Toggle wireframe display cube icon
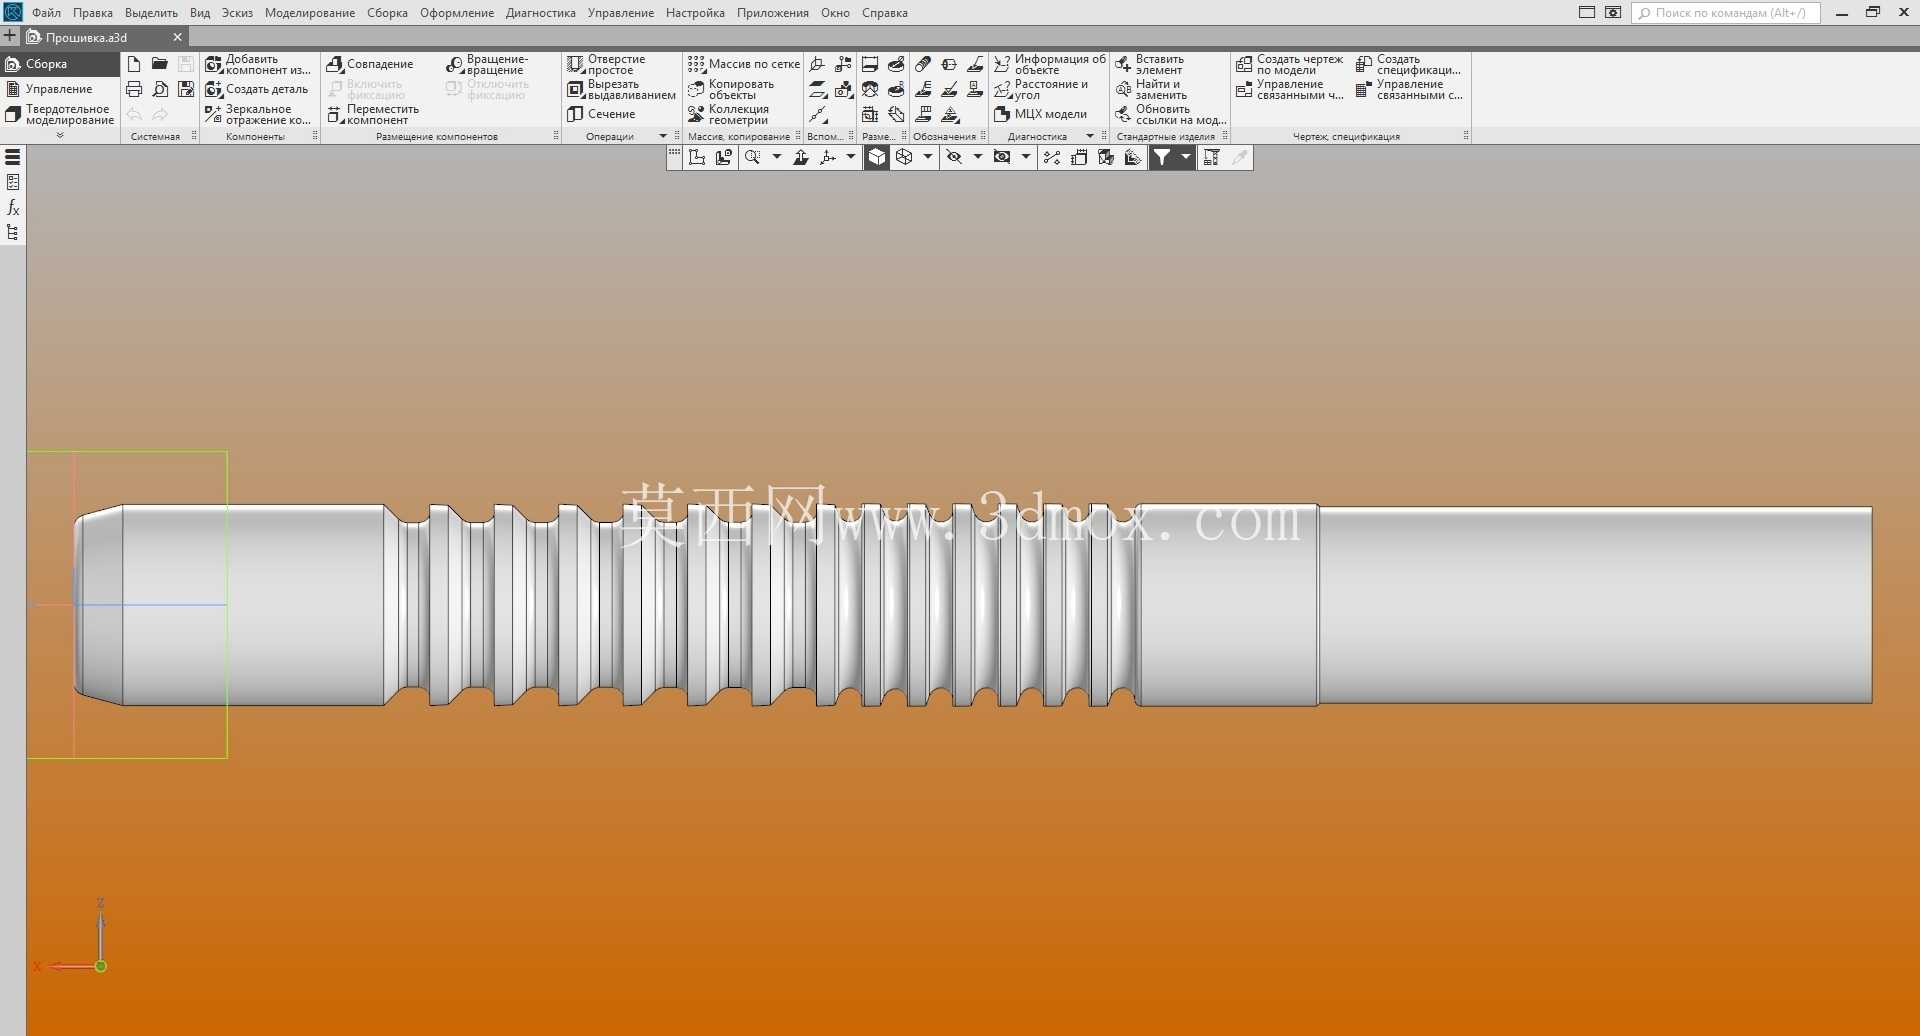Screen dimensions: 1920x1036 (904, 157)
